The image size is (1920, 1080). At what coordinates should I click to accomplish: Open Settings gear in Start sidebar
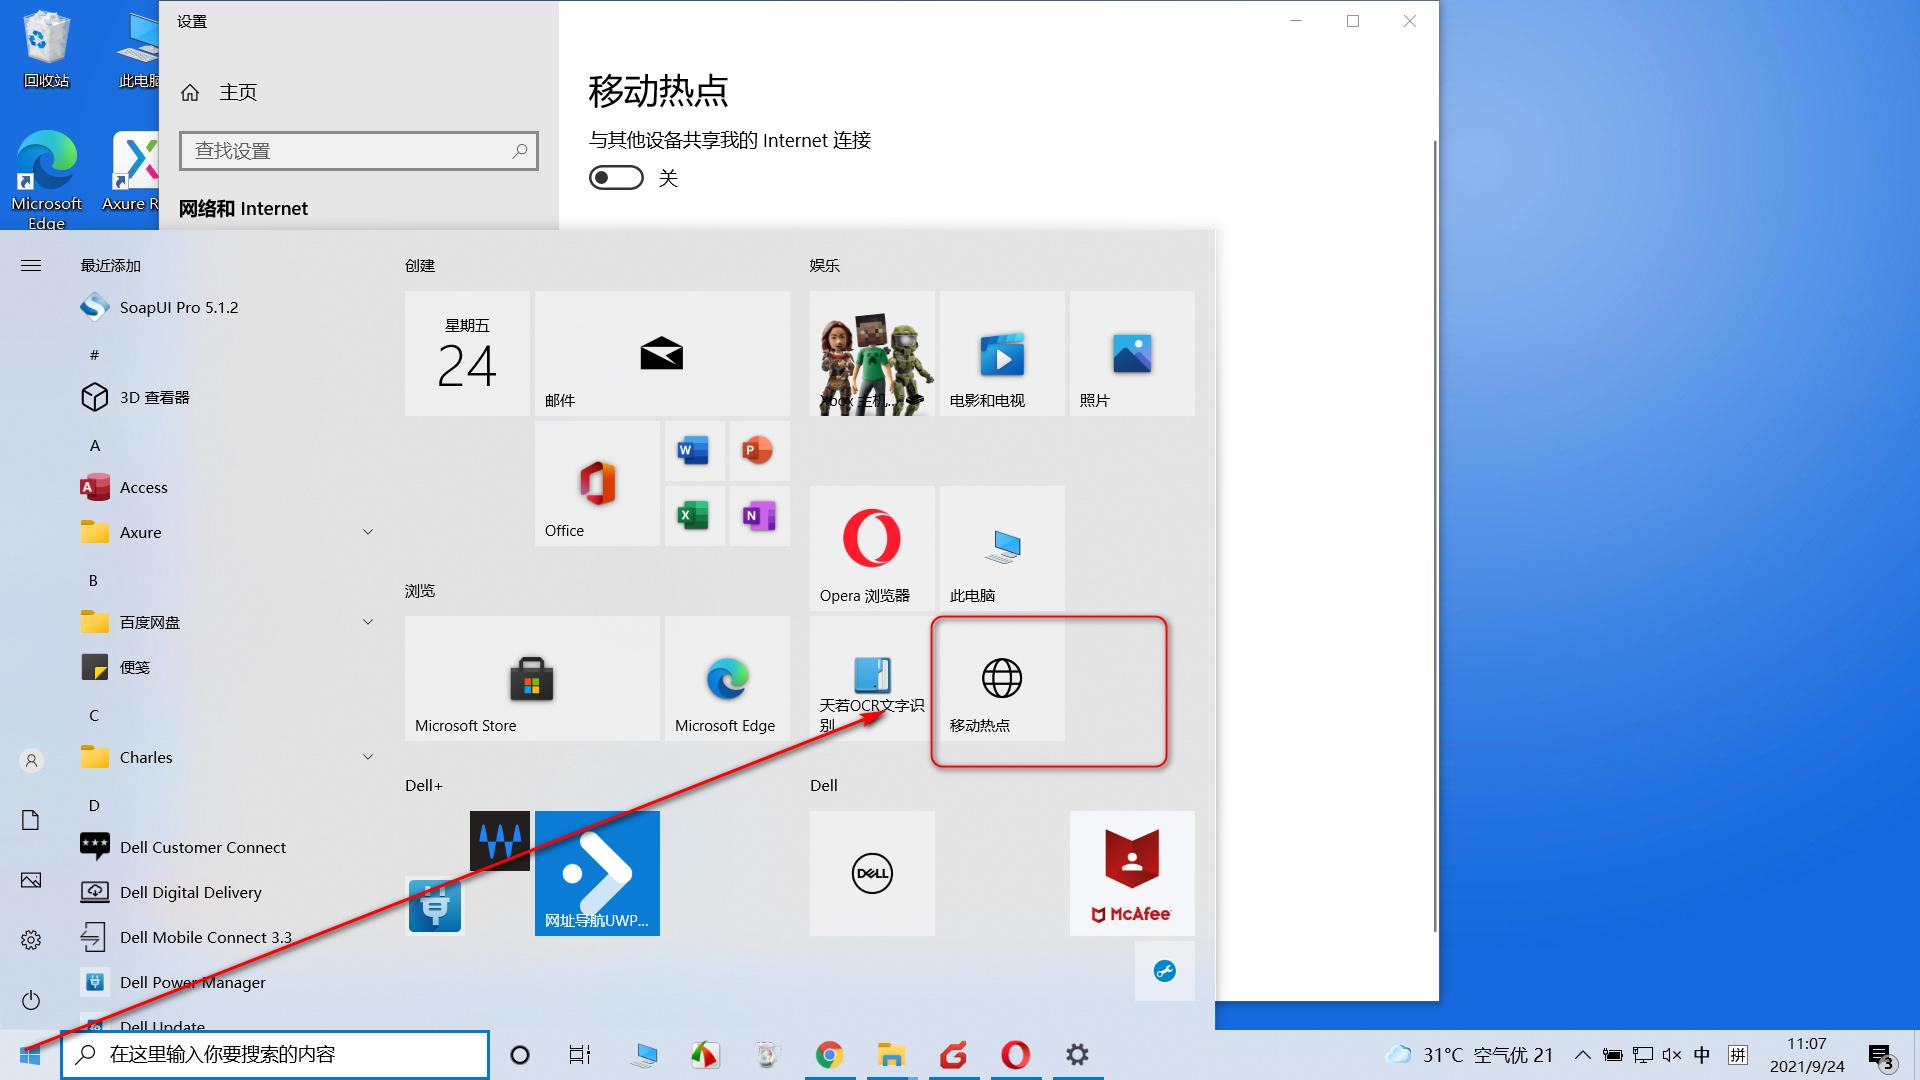(x=31, y=940)
